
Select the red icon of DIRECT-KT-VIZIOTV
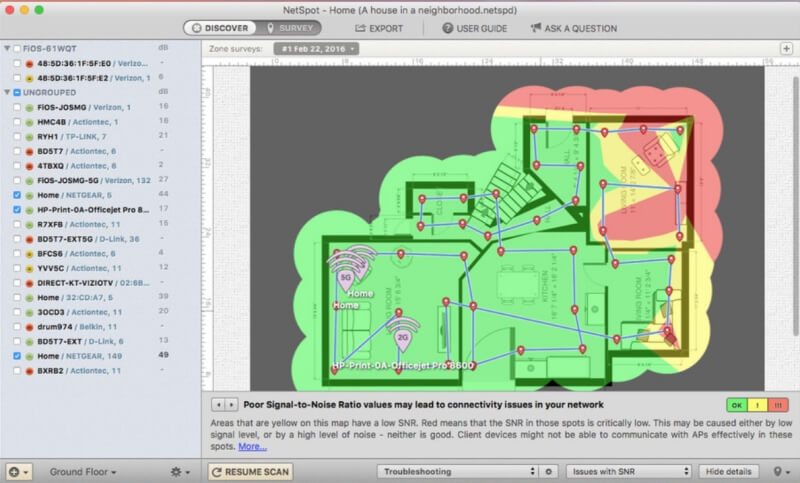(30, 283)
